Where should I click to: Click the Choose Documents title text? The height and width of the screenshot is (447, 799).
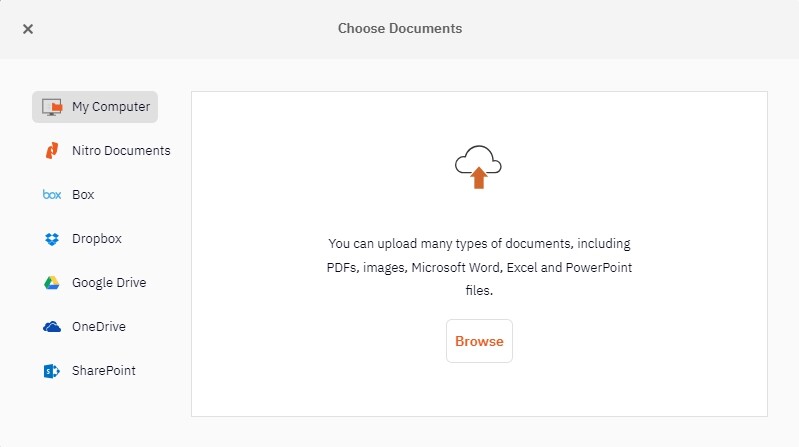(400, 29)
